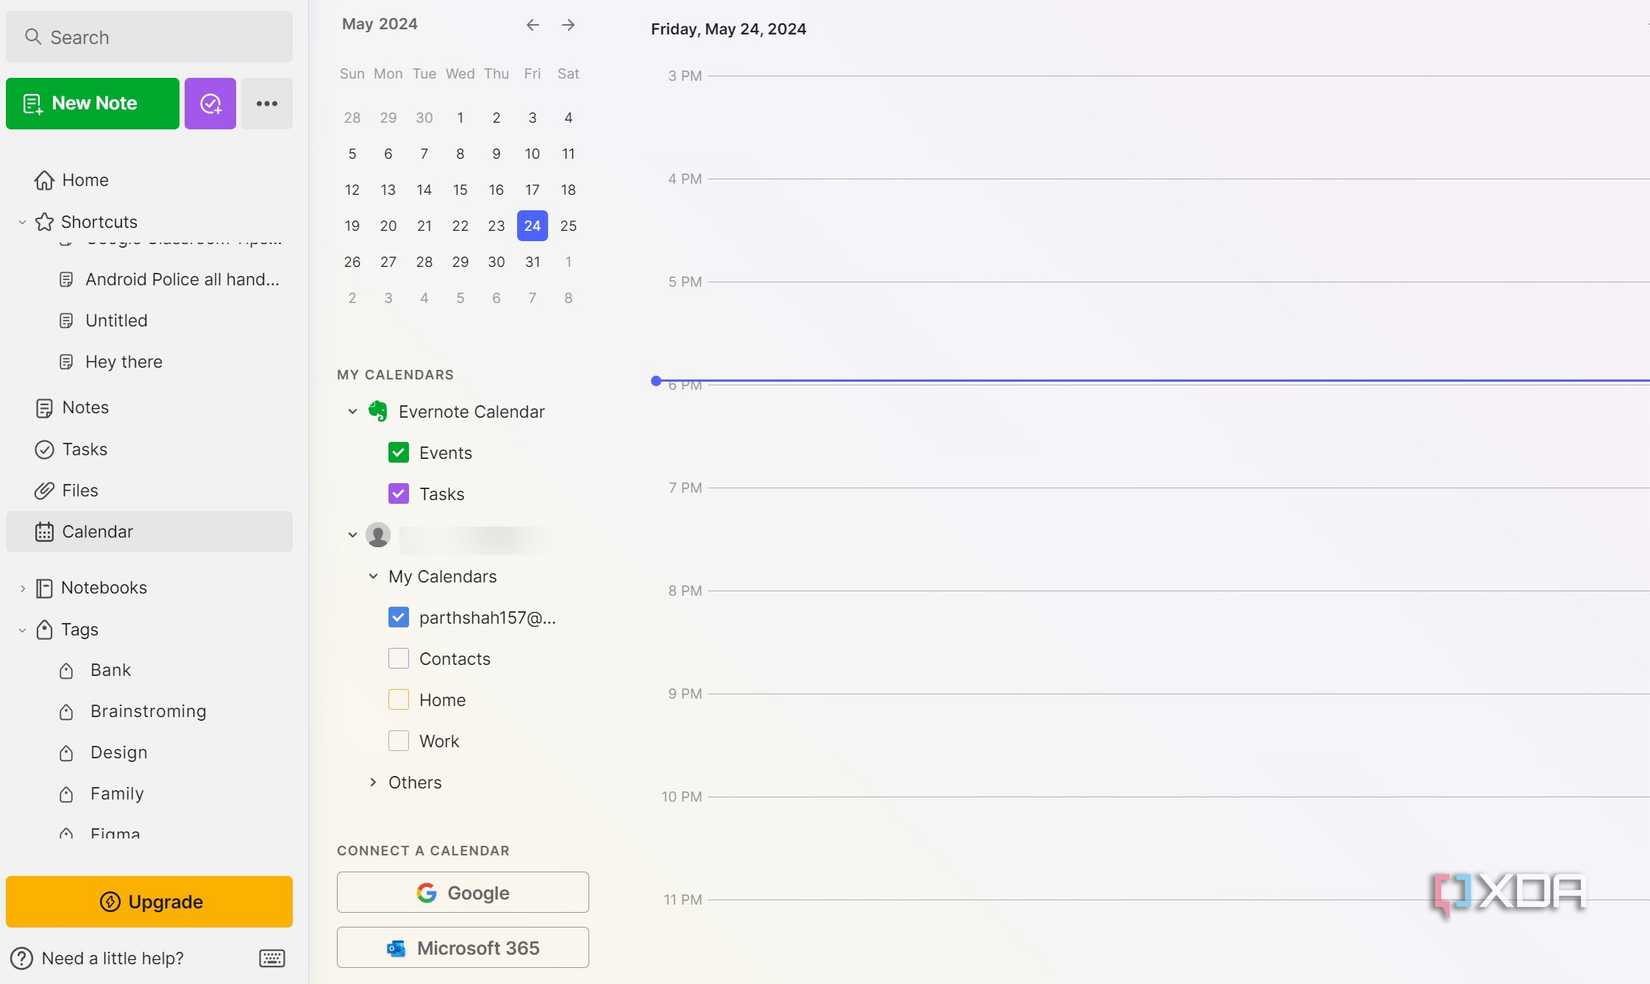The image size is (1650, 984).
Task: Open the three-dot more options menu
Action: pyautogui.click(x=266, y=103)
